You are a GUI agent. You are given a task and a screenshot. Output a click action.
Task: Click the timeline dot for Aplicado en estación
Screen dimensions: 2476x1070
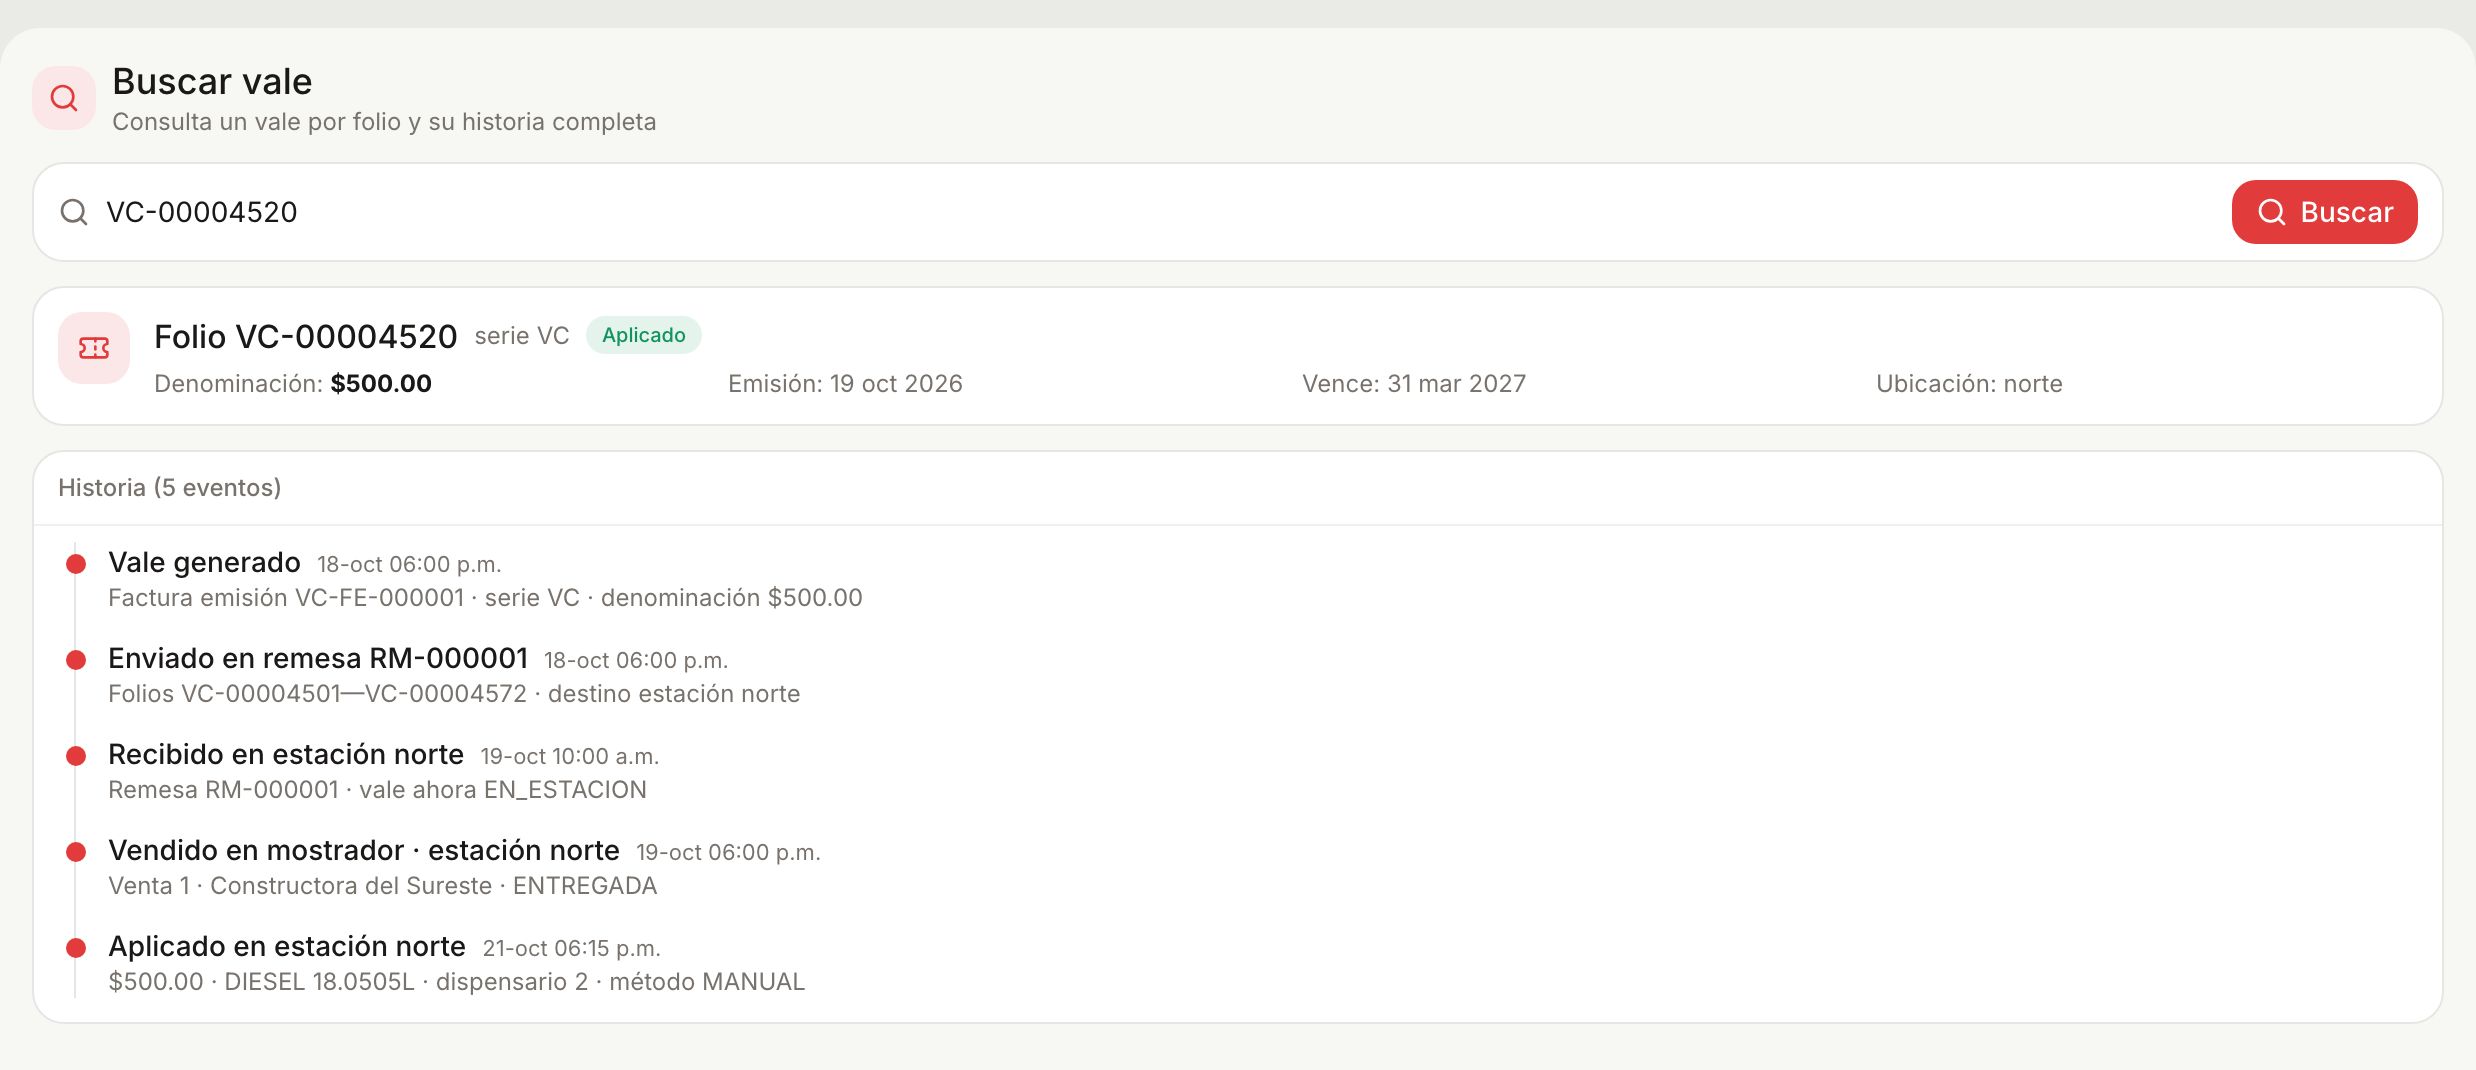tap(76, 948)
